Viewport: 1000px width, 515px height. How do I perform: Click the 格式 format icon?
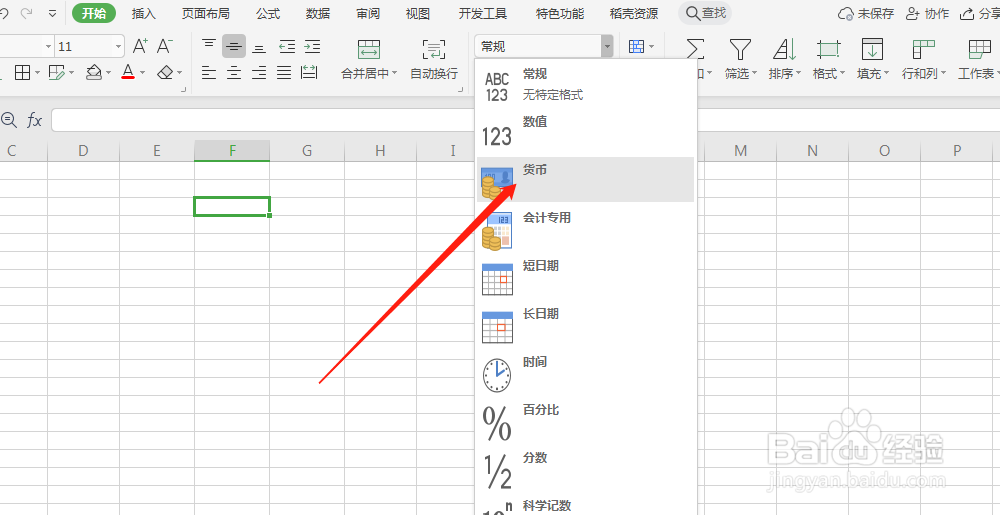coord(828,48)
